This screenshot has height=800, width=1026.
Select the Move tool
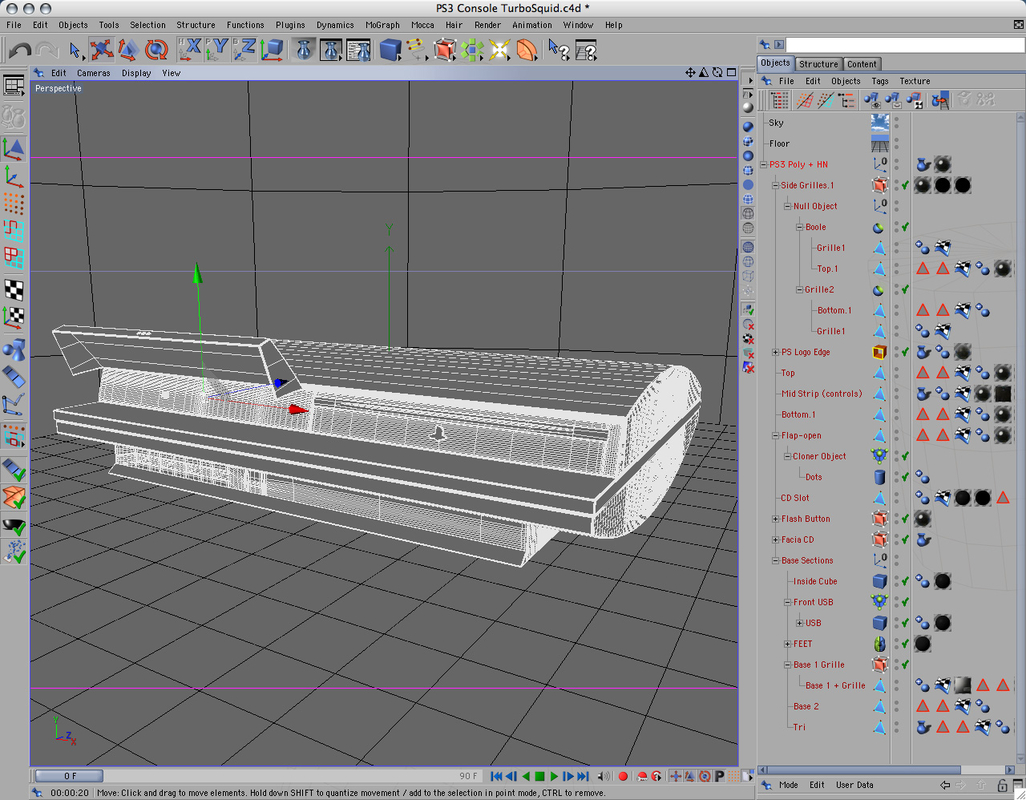101,49
